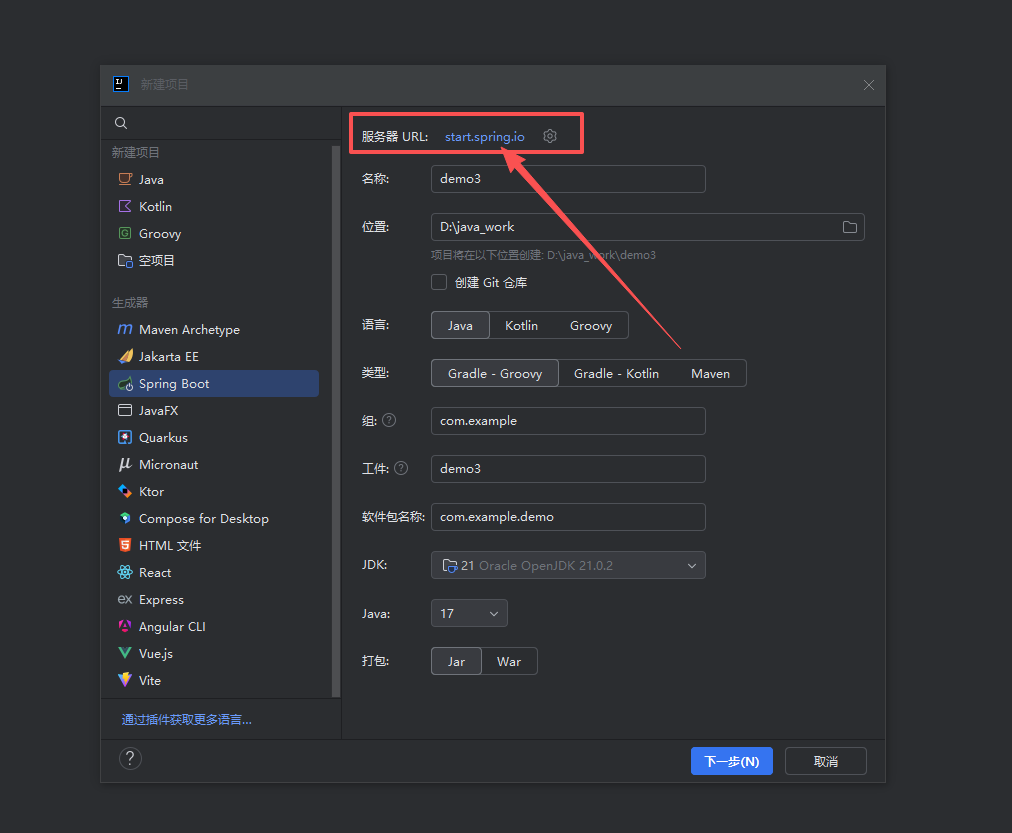Click the Compose for Desktop icon

(x=125, y=518)
